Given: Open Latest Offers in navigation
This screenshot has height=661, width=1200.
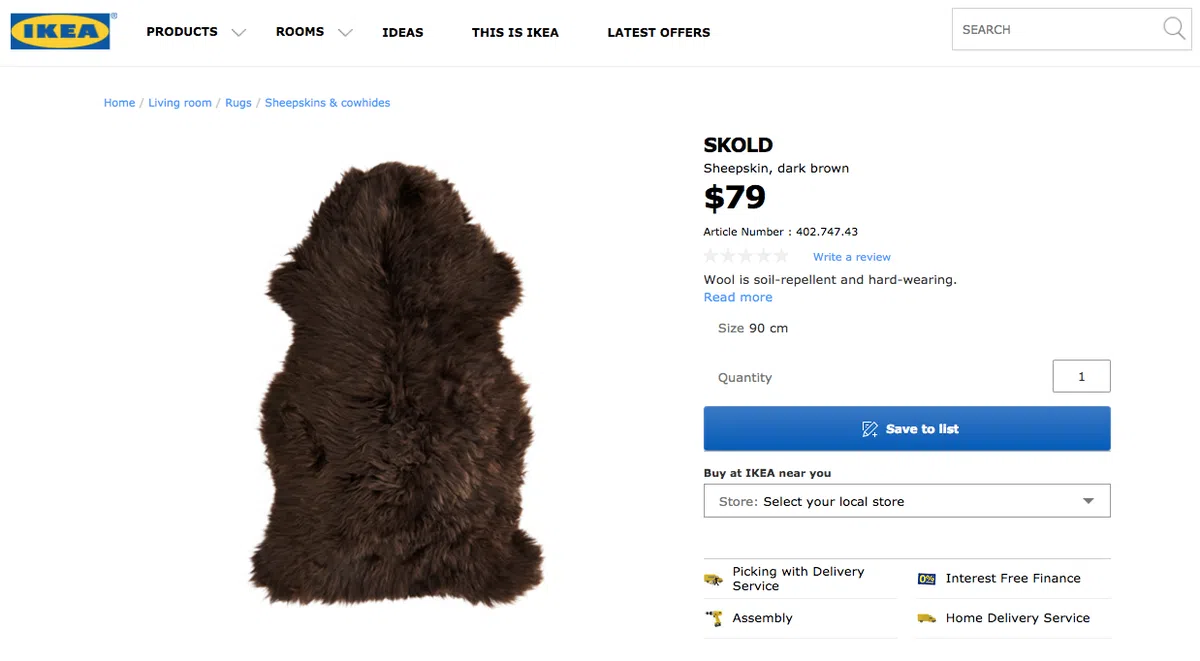Looking at the screenshot, I should (x=658, y=32).
